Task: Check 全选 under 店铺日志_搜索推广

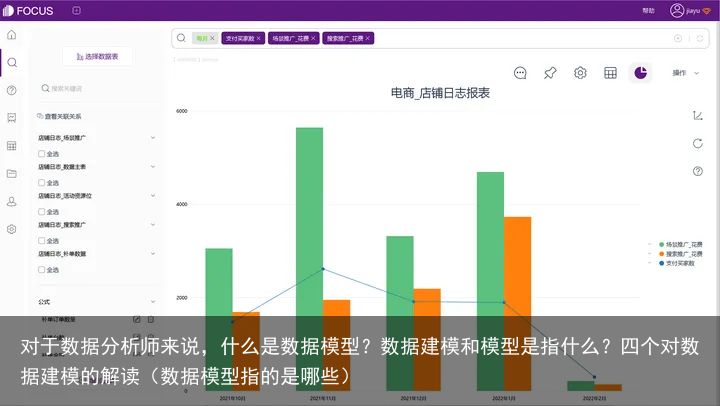Action: 42,241
